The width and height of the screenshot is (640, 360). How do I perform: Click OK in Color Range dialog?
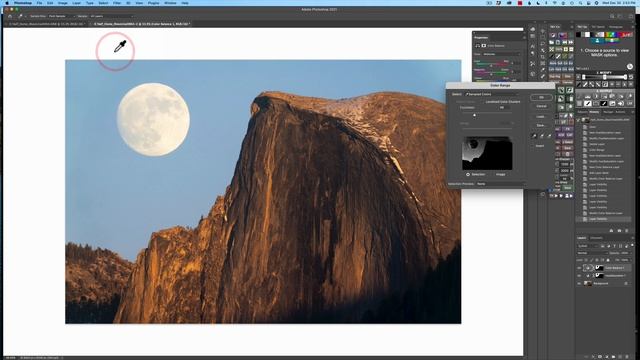(x=541, y=98)
